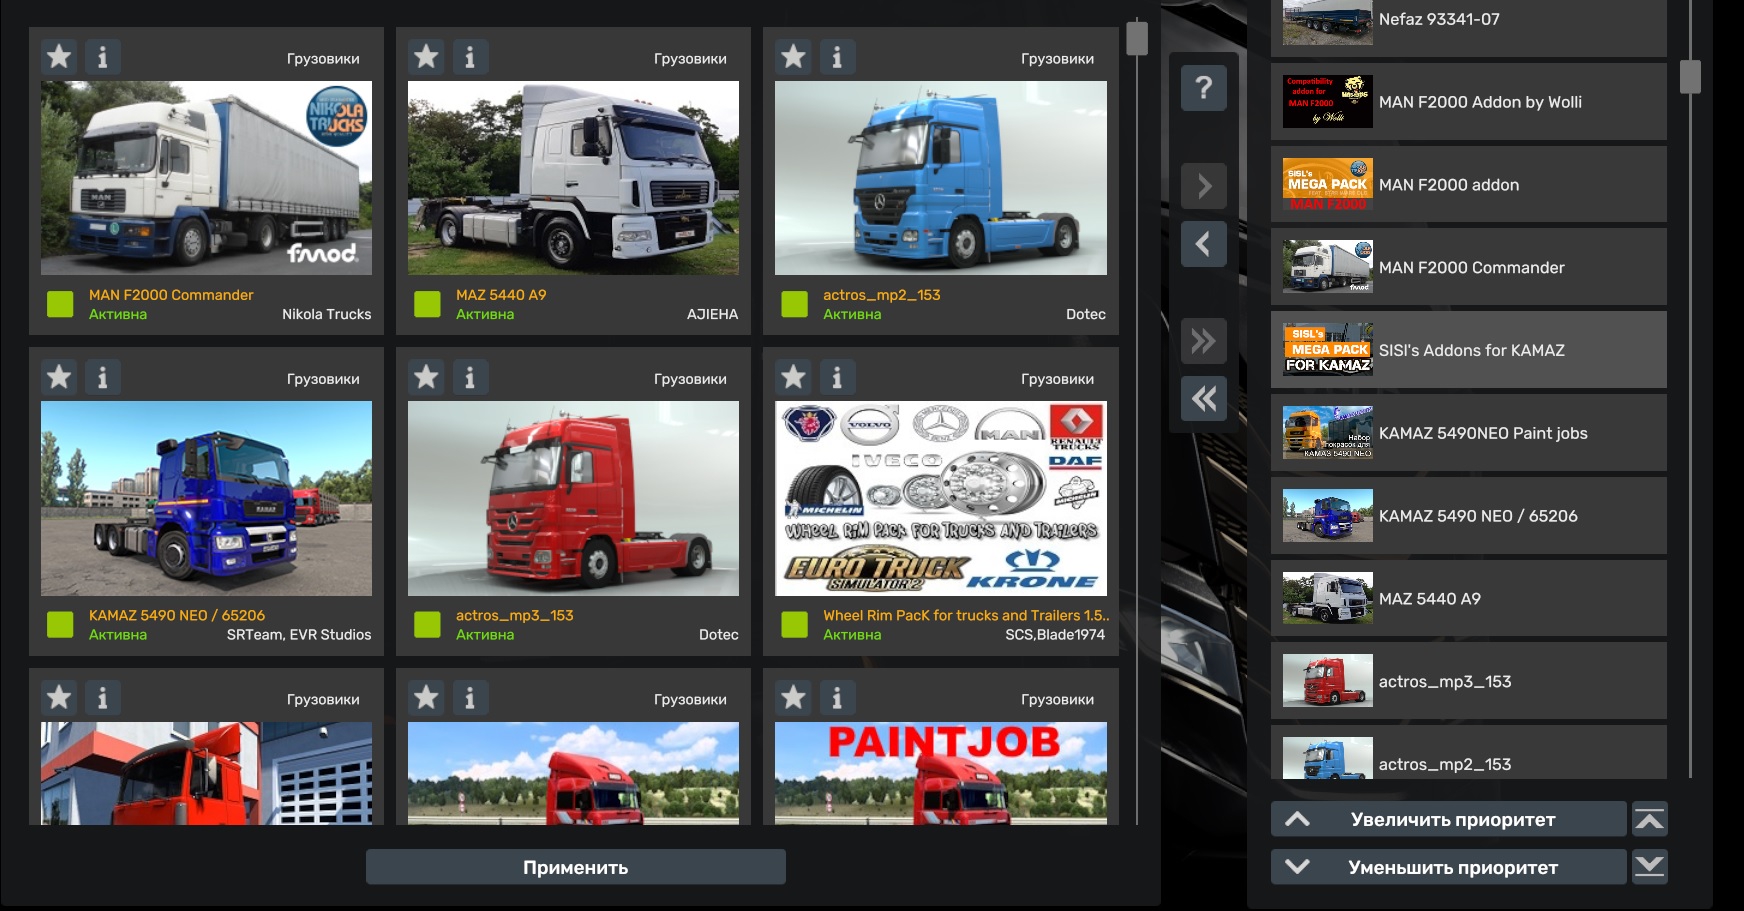This screenshot has height=911, width=1744.
Task: Click the single right arrow to activate mod
Action: pos(1204,186)
